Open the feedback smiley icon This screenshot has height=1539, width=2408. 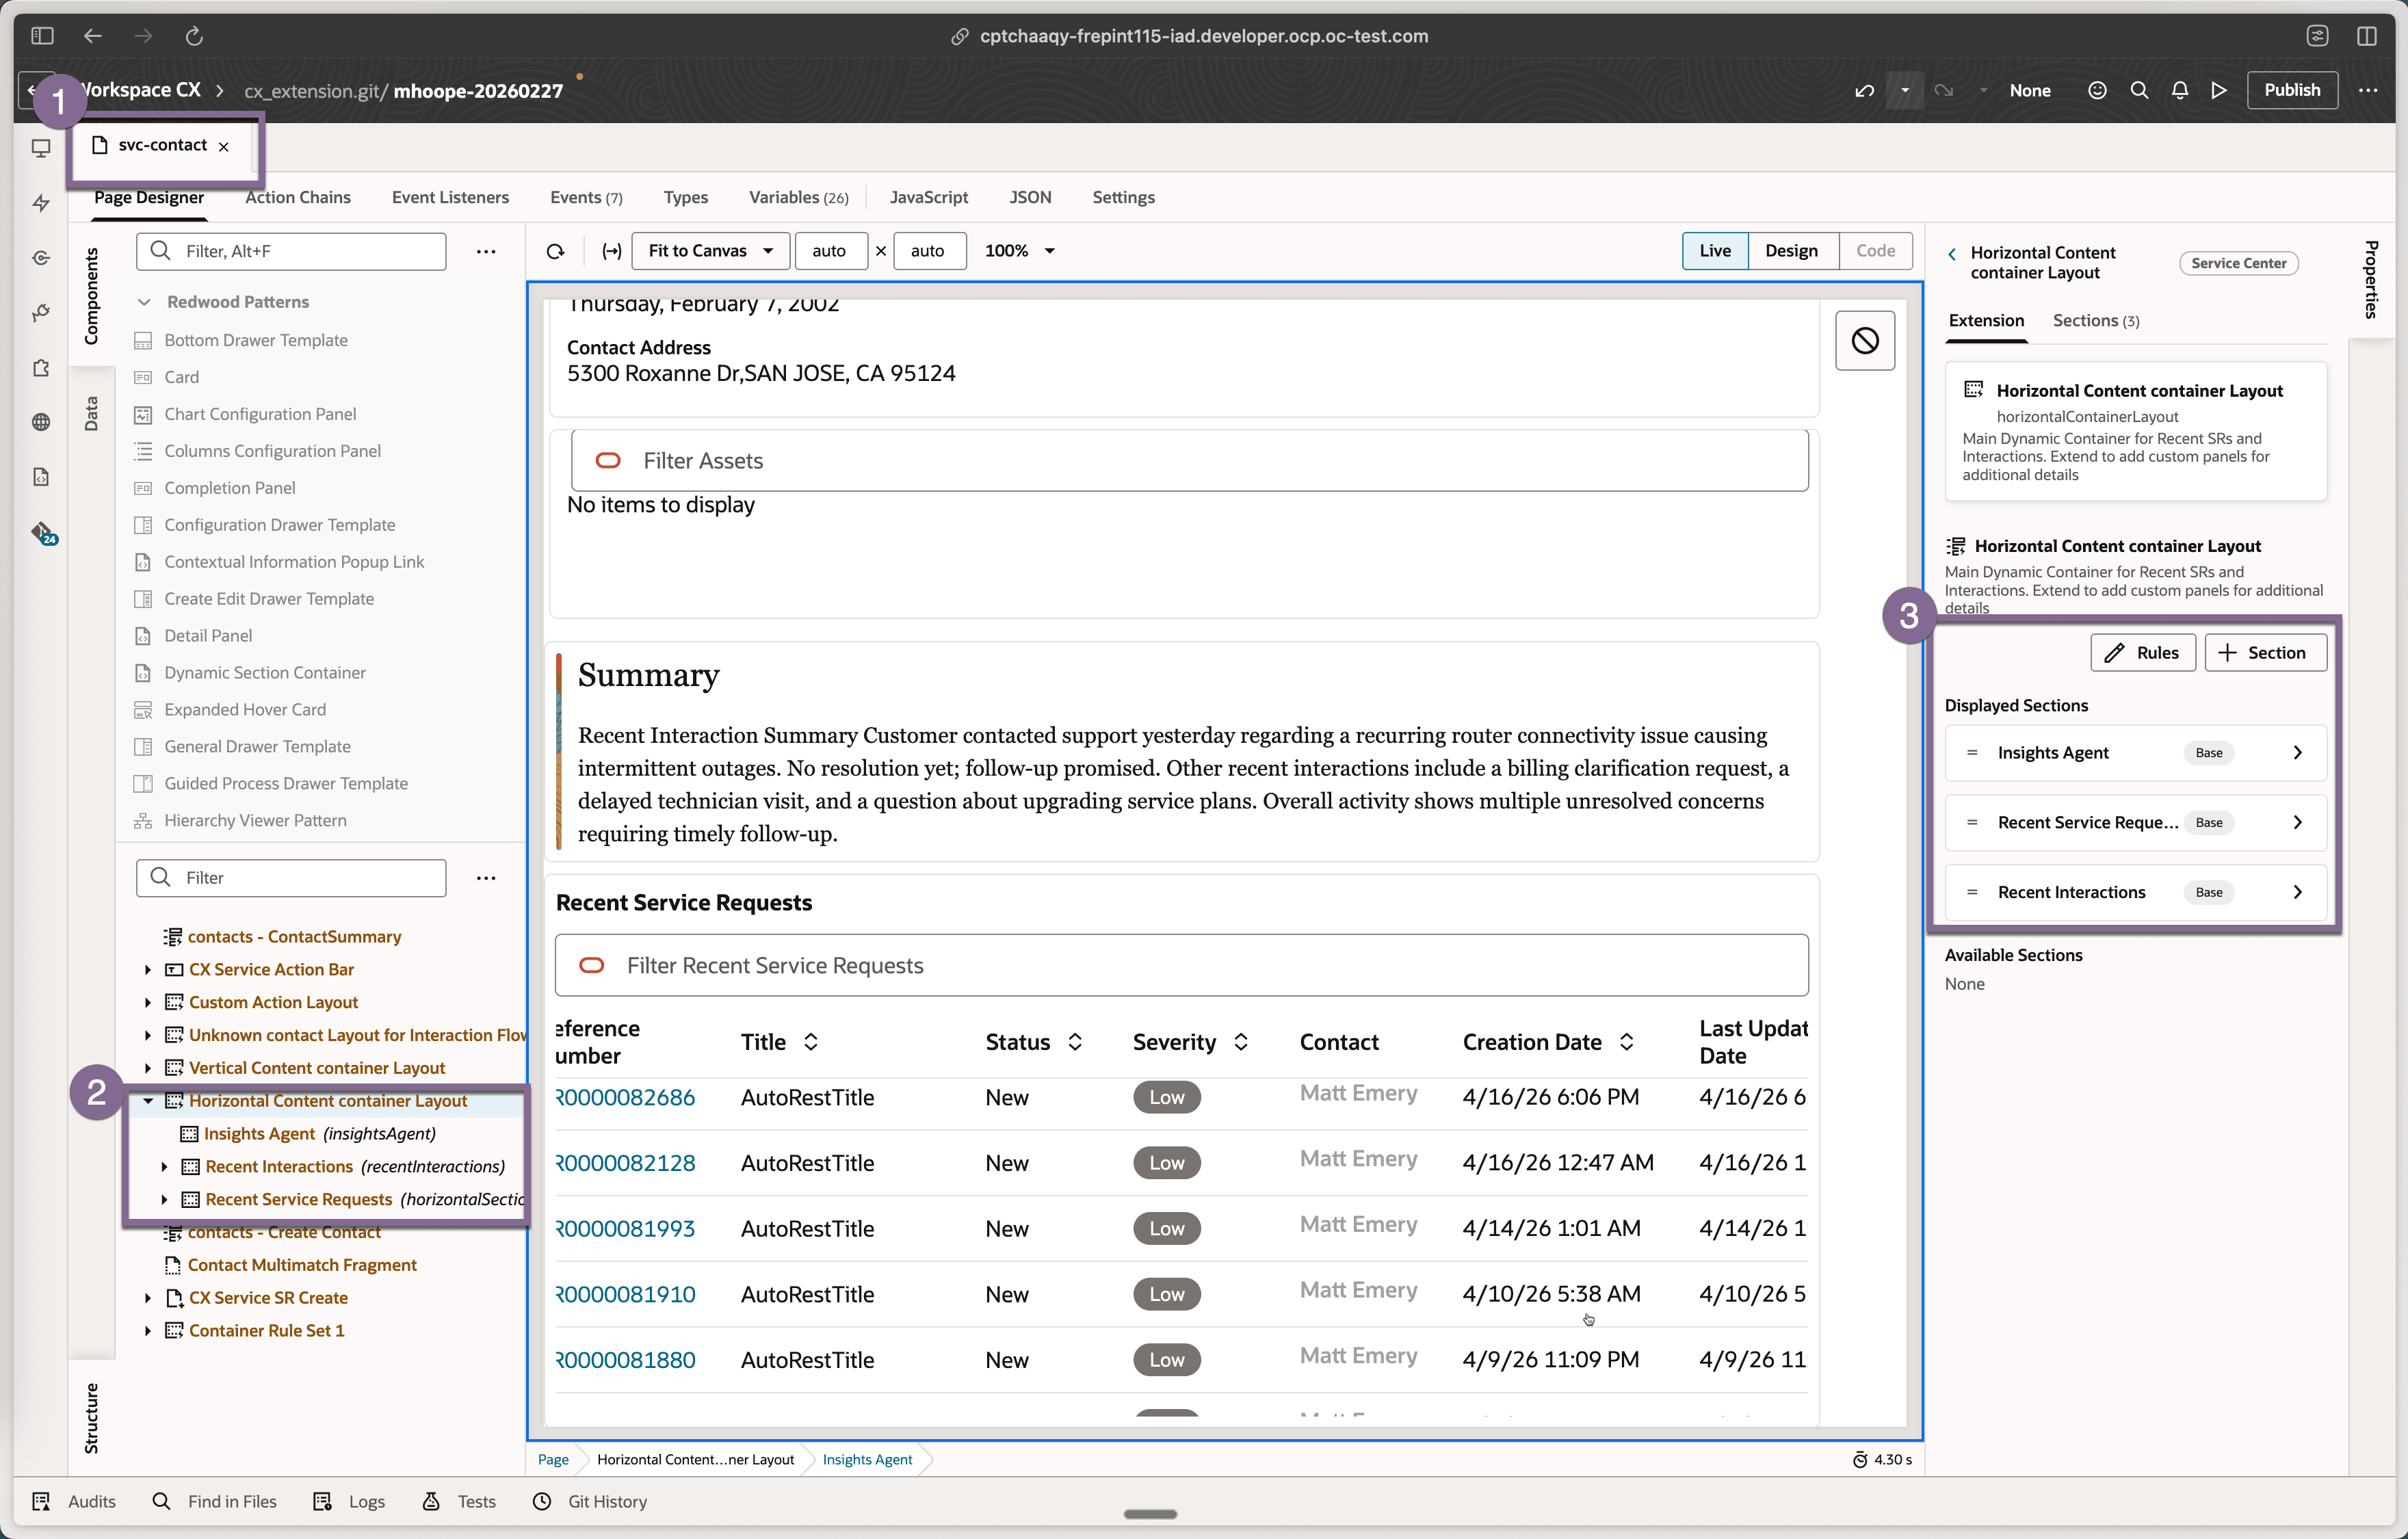tap(2097, 90)
